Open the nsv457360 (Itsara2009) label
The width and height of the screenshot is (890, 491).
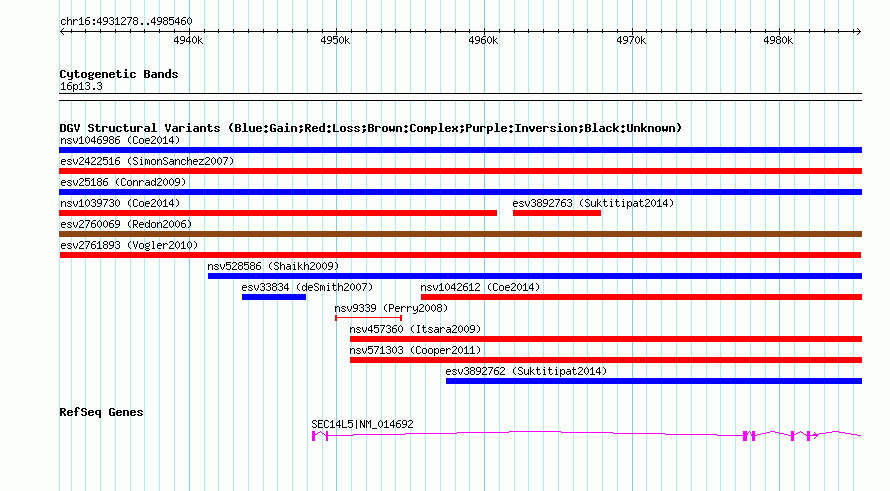coord(415,329)
